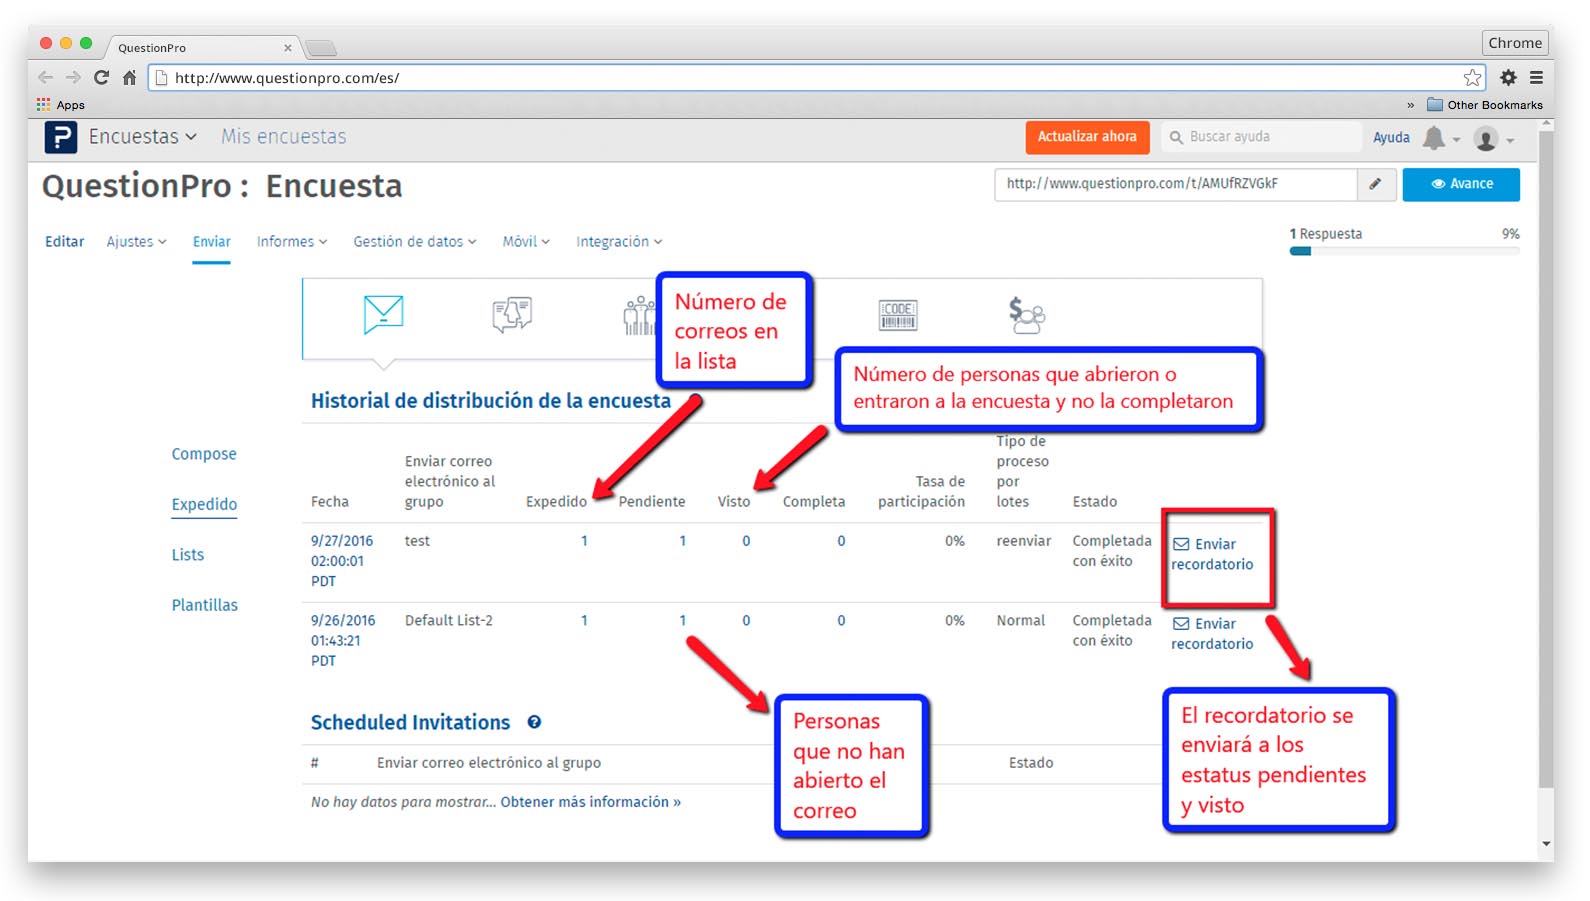Open the Editar tab
Screen dimensions: 1590x901
64,241
